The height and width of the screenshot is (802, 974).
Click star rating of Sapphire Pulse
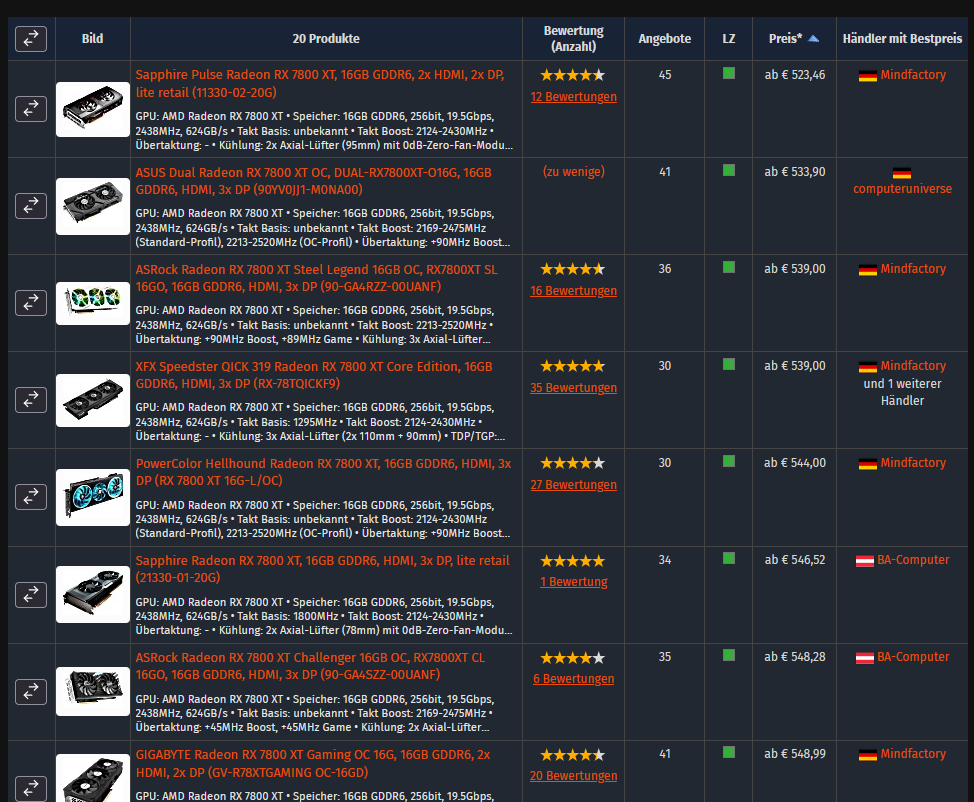coord(573,75)
